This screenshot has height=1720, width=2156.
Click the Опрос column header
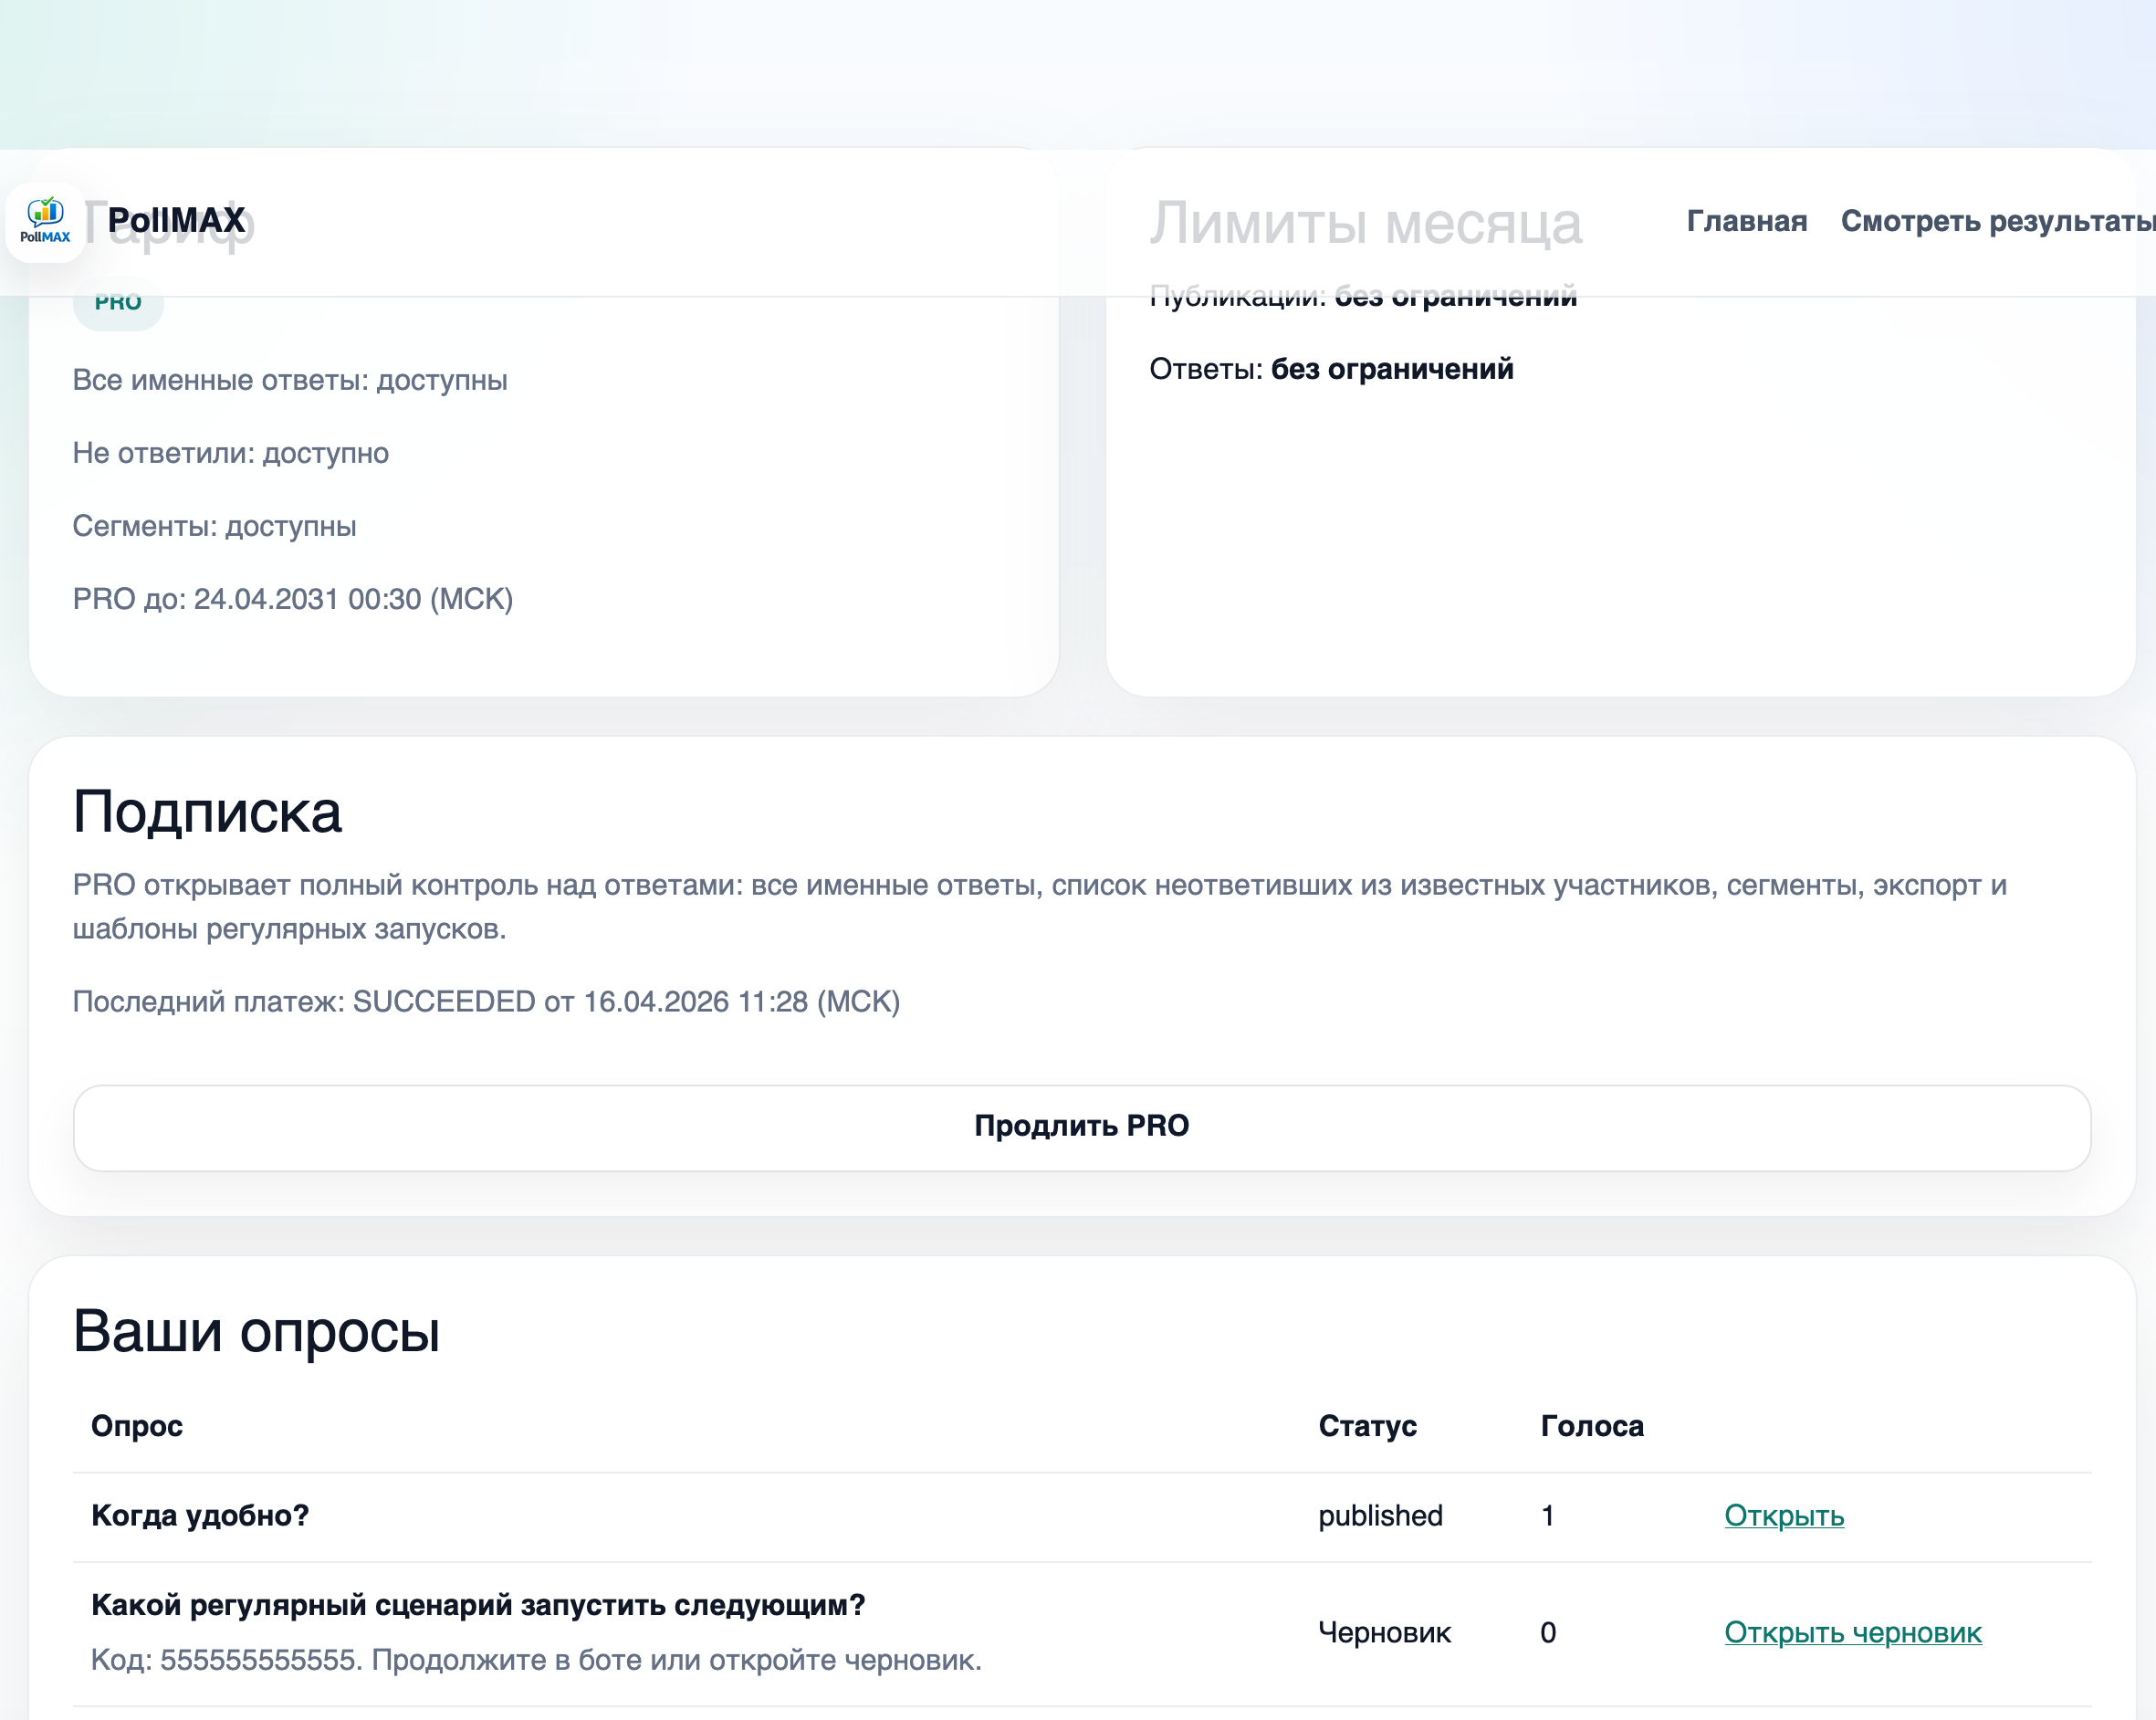click(137, 1425)
